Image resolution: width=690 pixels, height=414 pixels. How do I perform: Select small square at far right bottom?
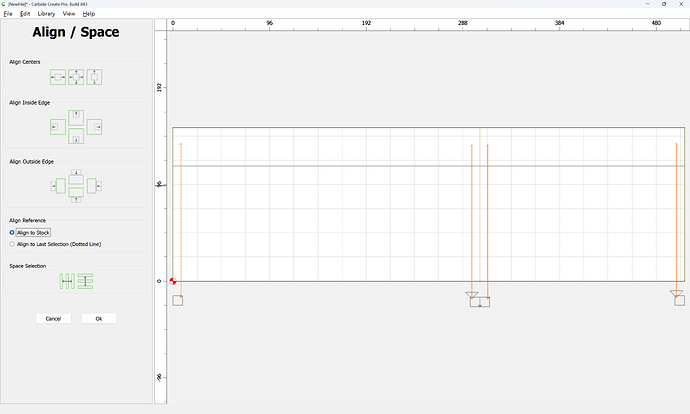679,300
